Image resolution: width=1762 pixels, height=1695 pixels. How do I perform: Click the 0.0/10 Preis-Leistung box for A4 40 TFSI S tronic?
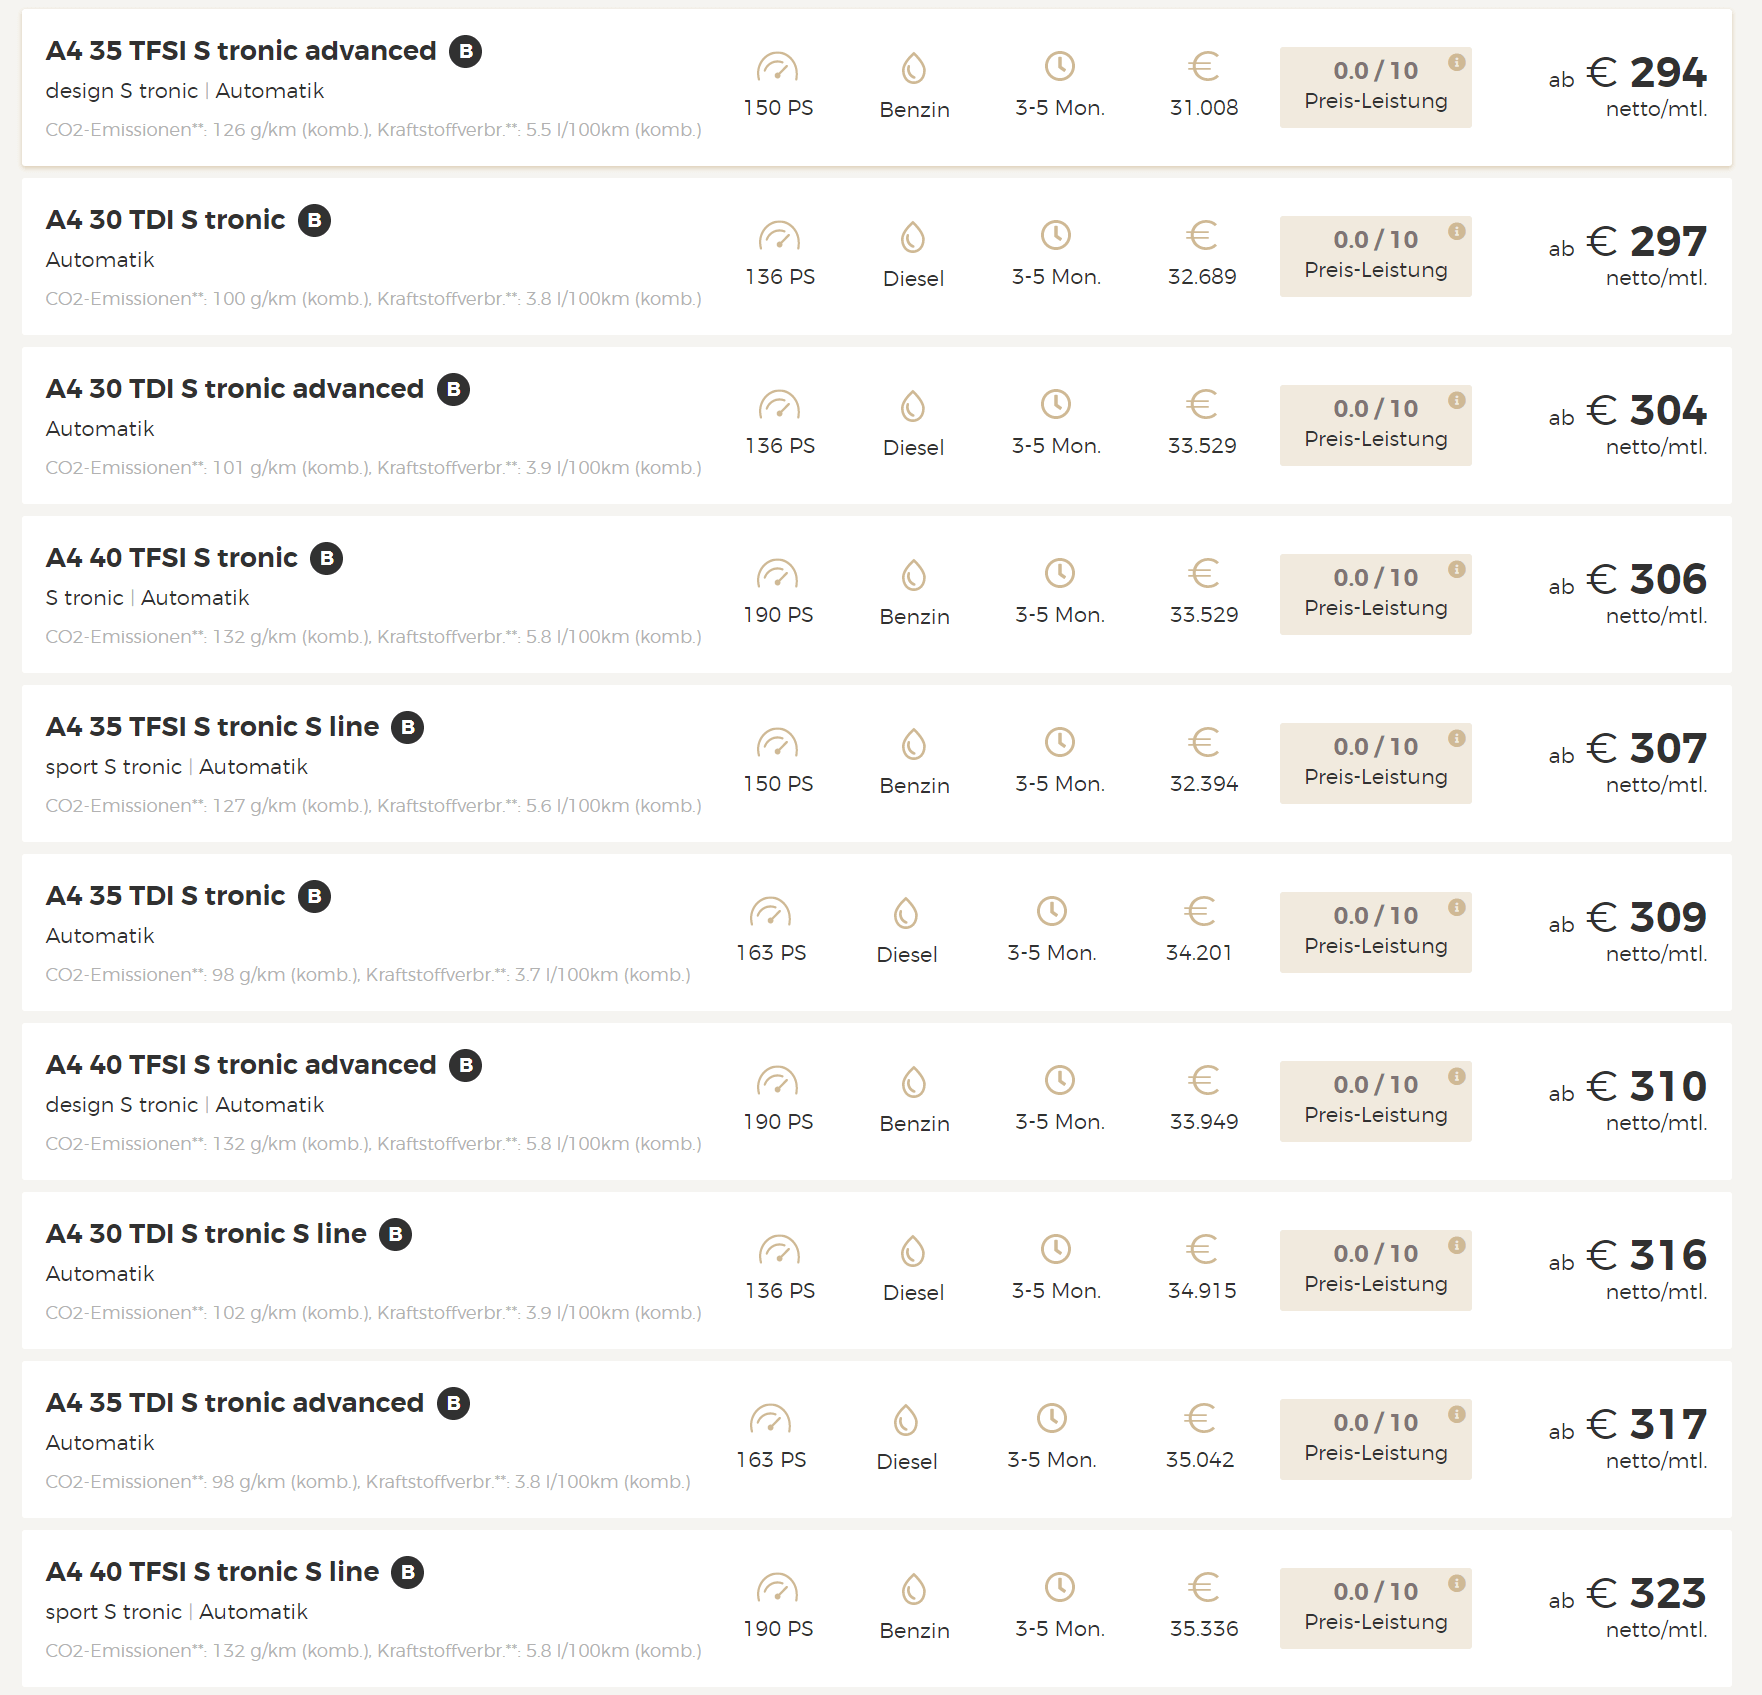point(1375,594)
